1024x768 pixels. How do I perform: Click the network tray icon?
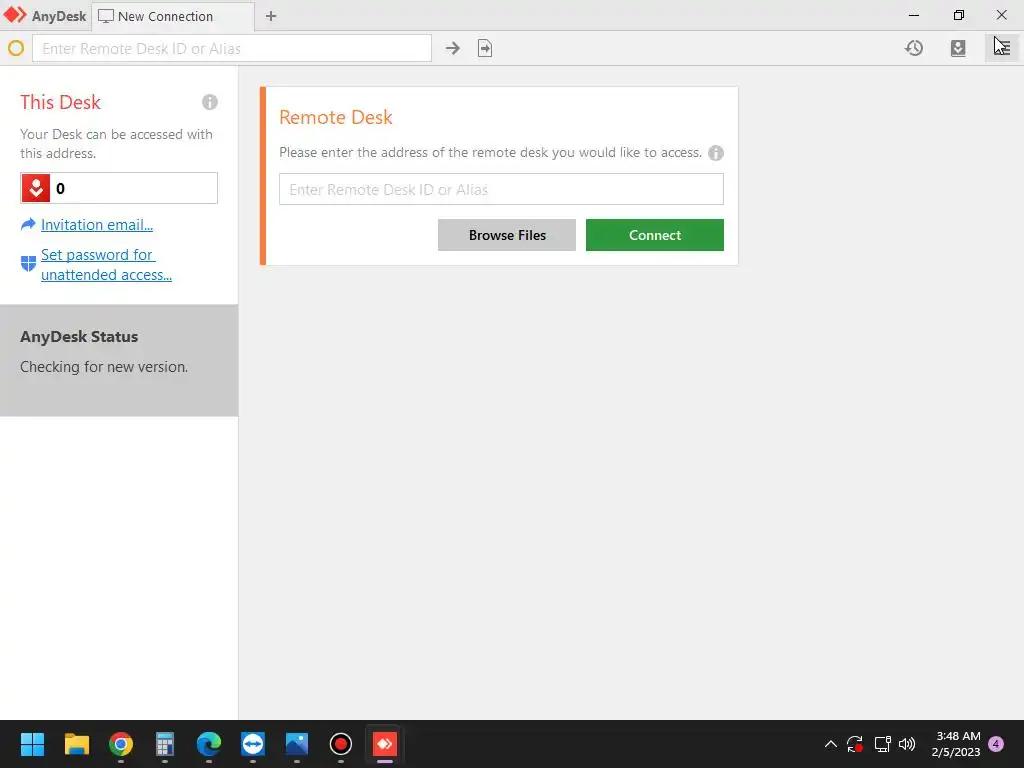click(x=882, y=744)
